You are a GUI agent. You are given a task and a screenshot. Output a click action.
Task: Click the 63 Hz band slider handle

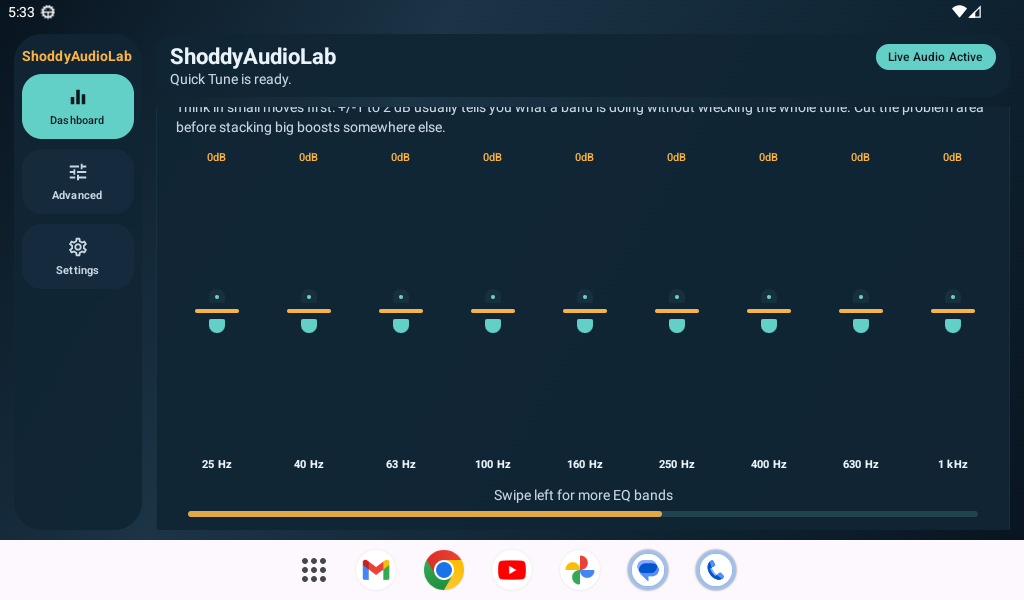pos(401,311)
